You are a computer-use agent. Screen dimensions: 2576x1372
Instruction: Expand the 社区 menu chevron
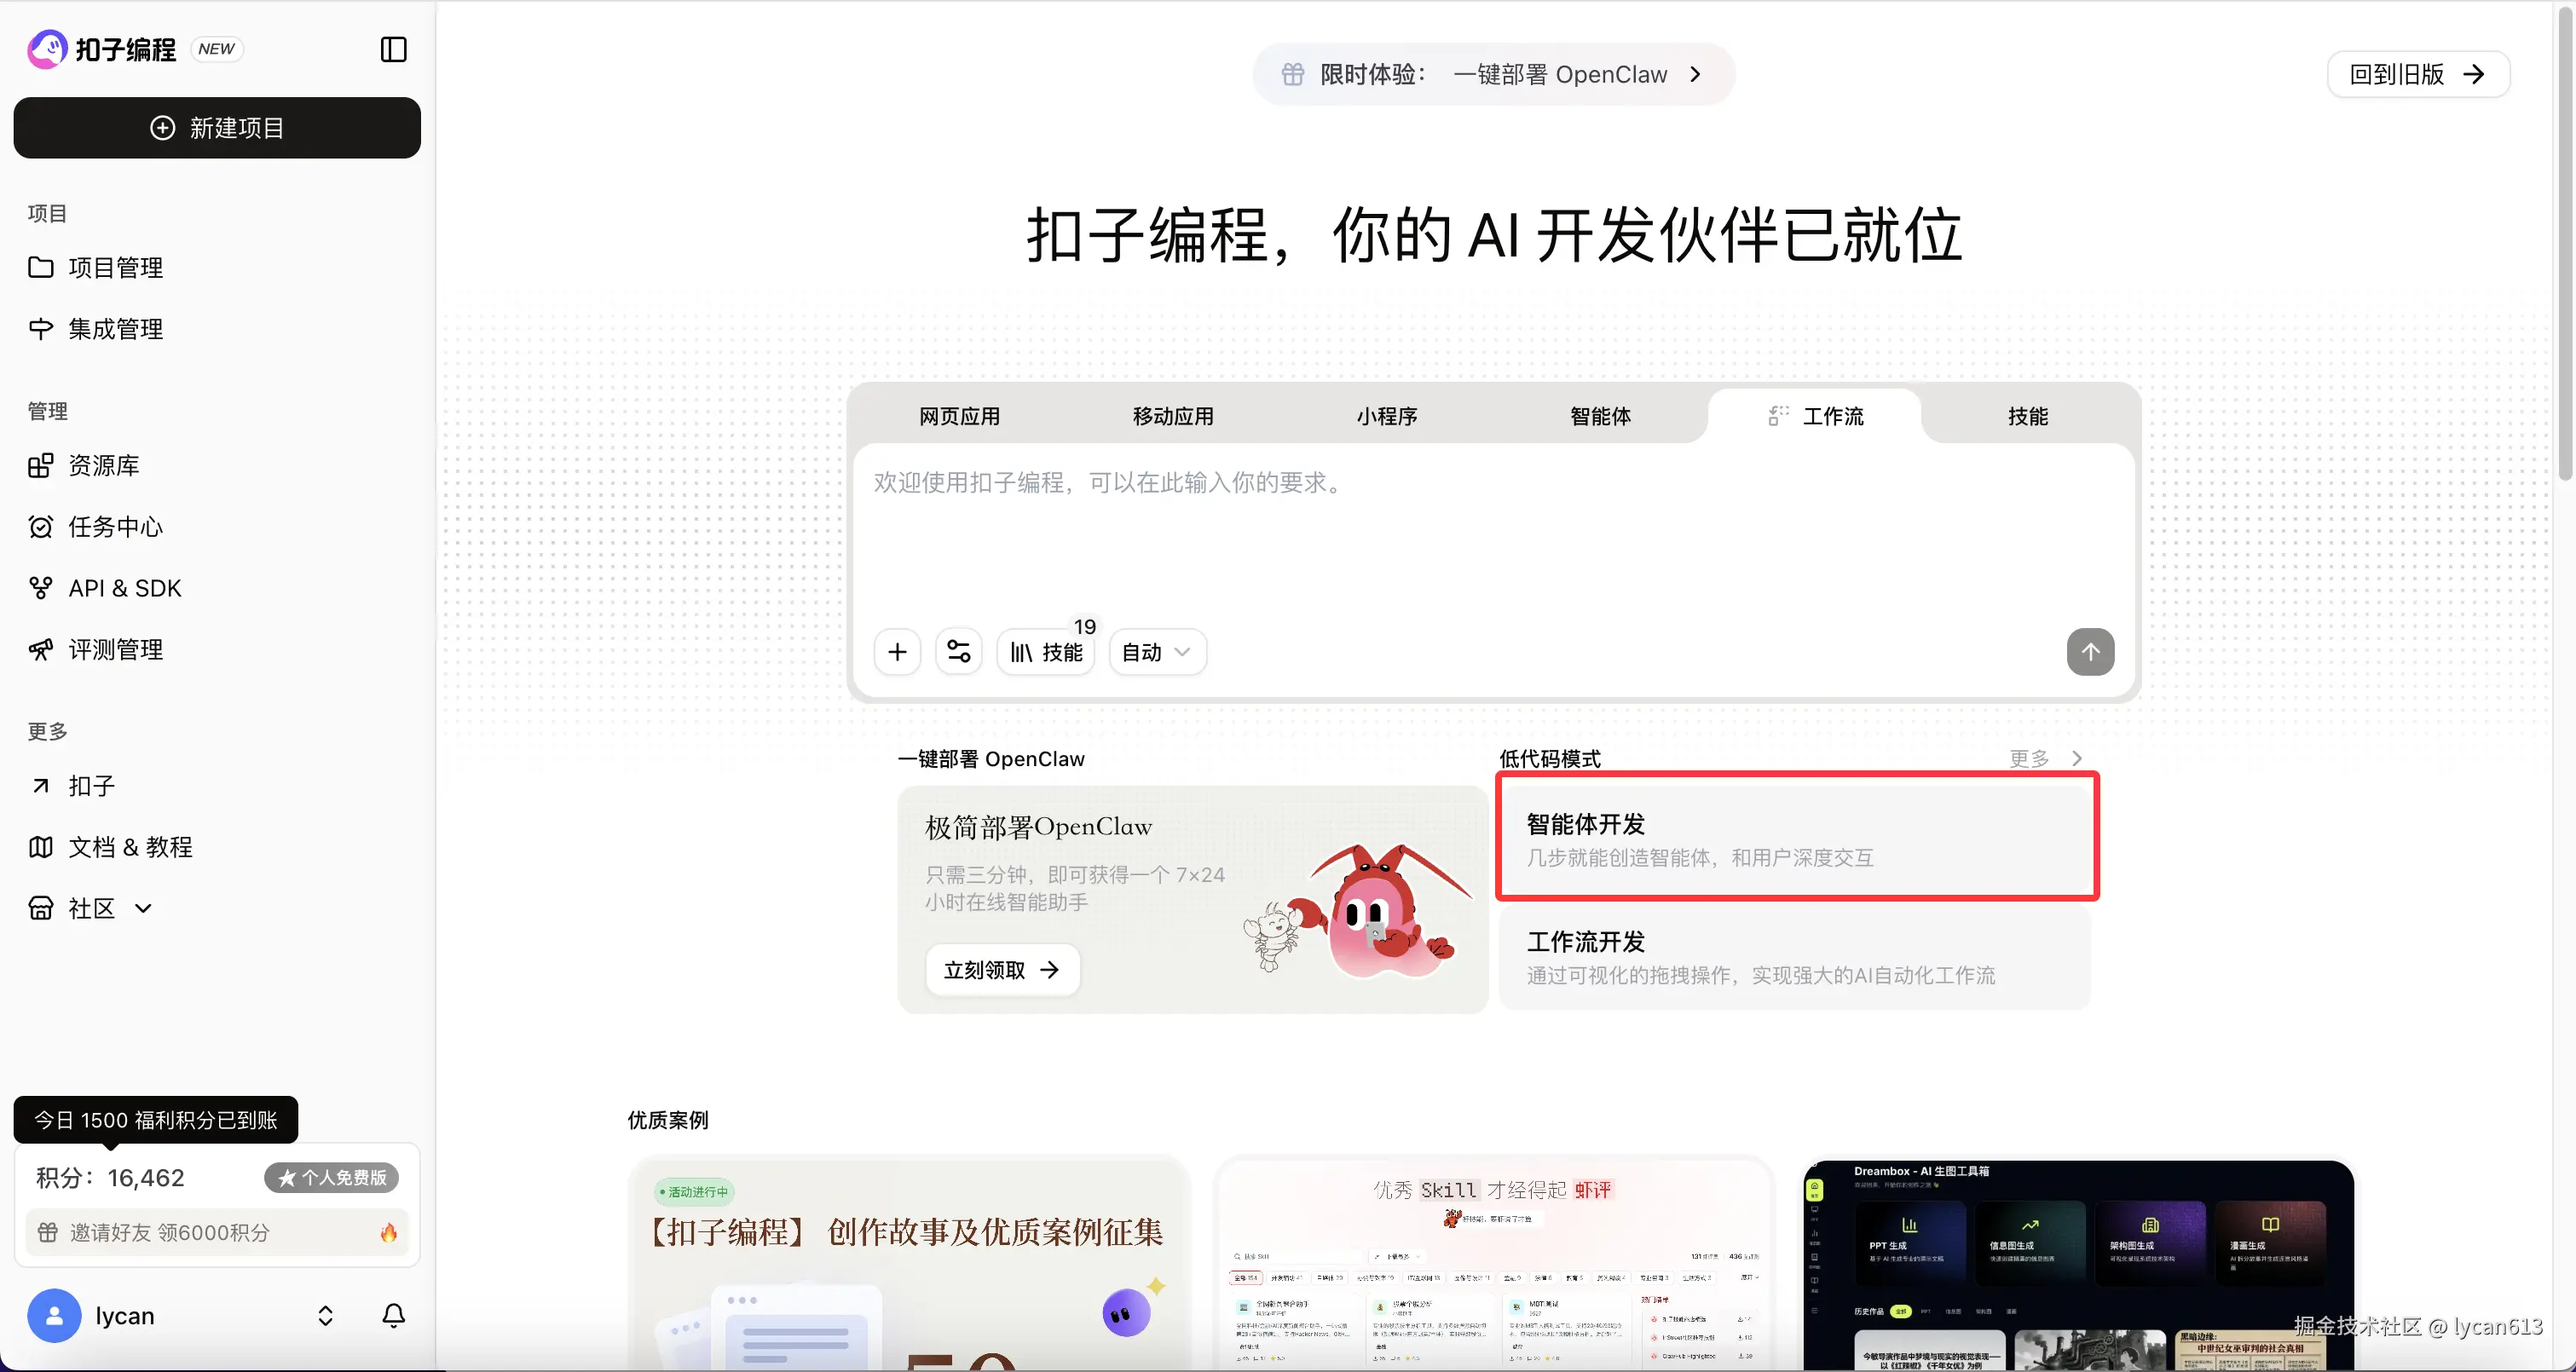tap(143, 908)
